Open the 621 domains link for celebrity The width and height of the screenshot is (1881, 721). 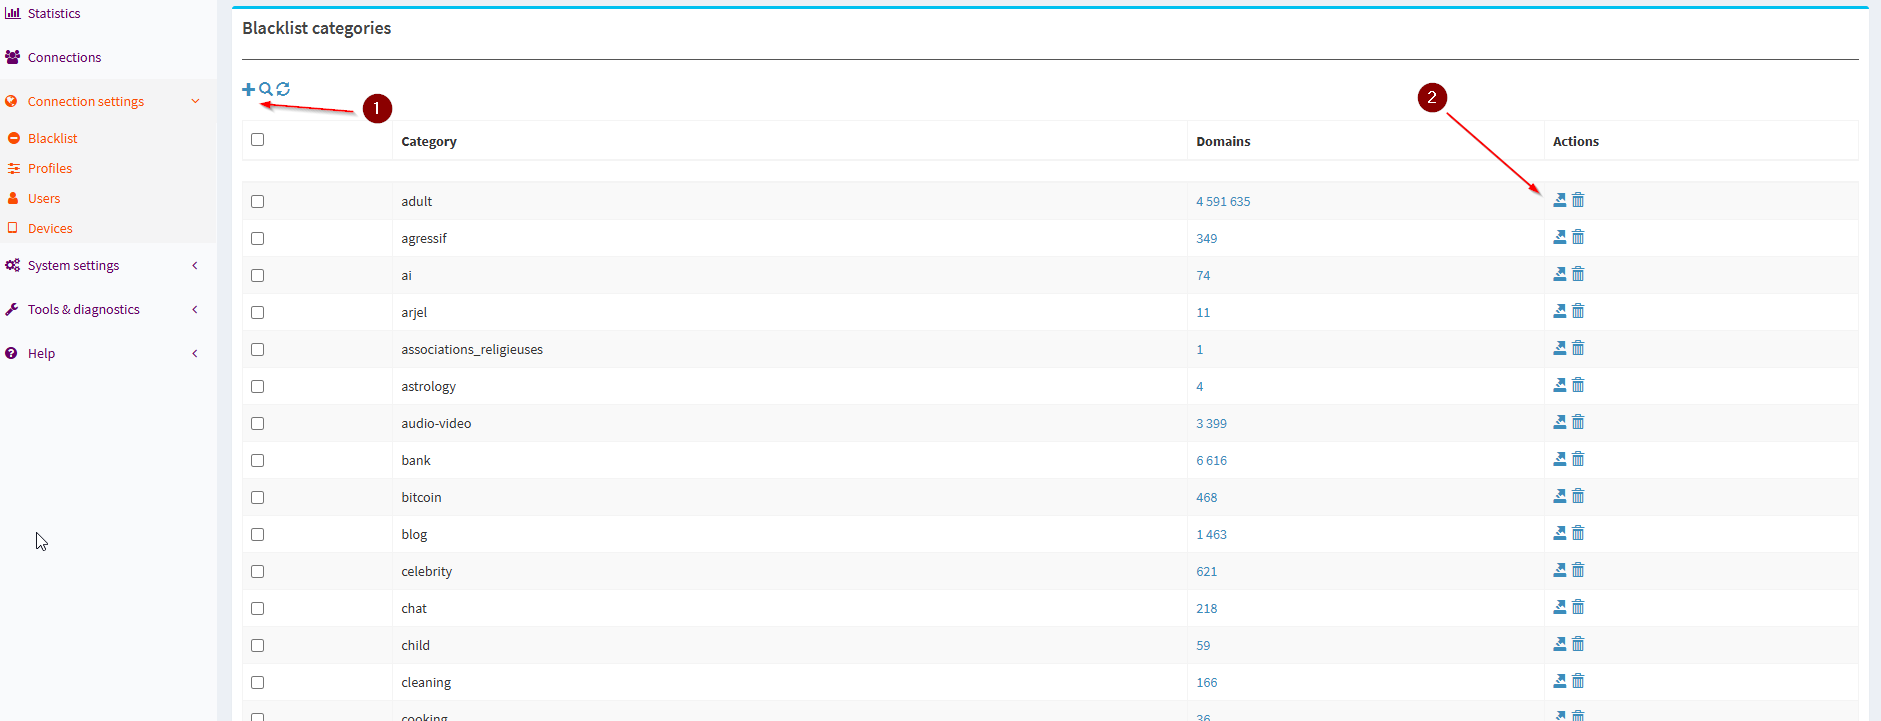click(x=1207, y=571)
